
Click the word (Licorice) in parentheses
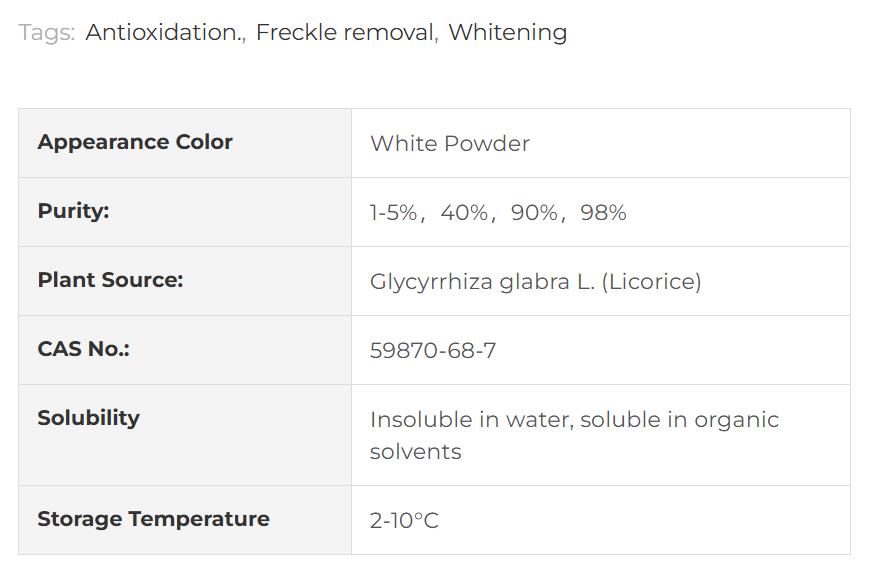(x=651, y=281)
